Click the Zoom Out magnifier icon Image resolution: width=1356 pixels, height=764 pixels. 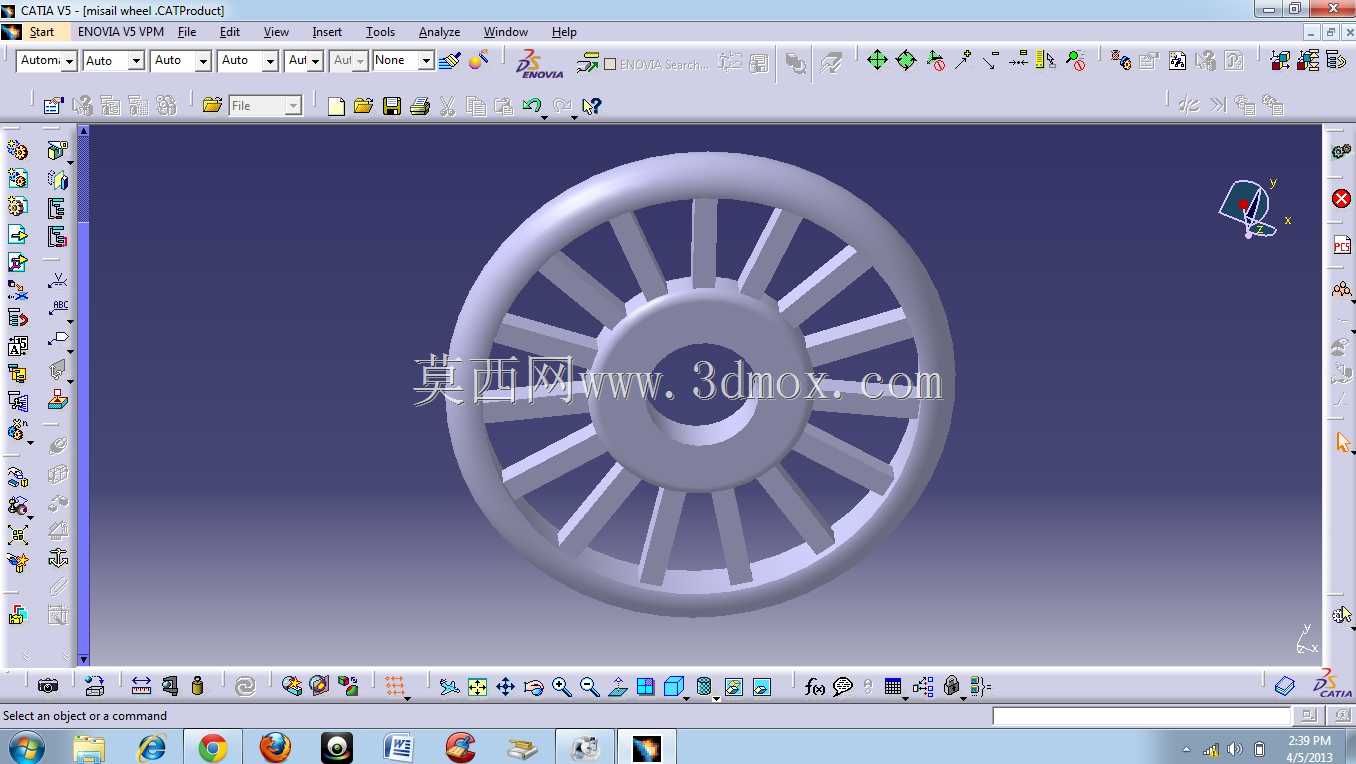click(589, 686)
